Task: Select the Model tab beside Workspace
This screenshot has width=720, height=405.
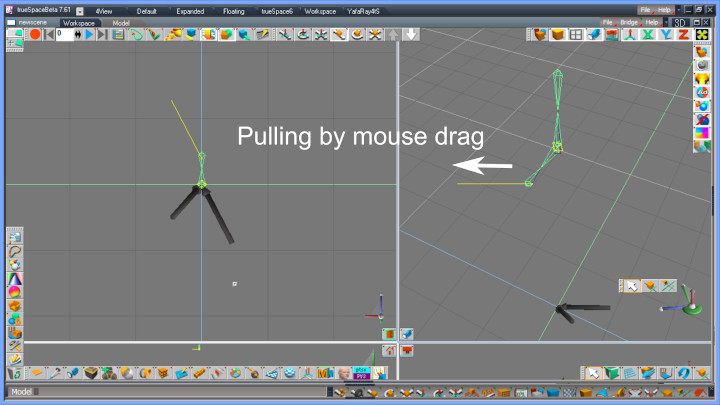Action: click(x=121, y=23)
